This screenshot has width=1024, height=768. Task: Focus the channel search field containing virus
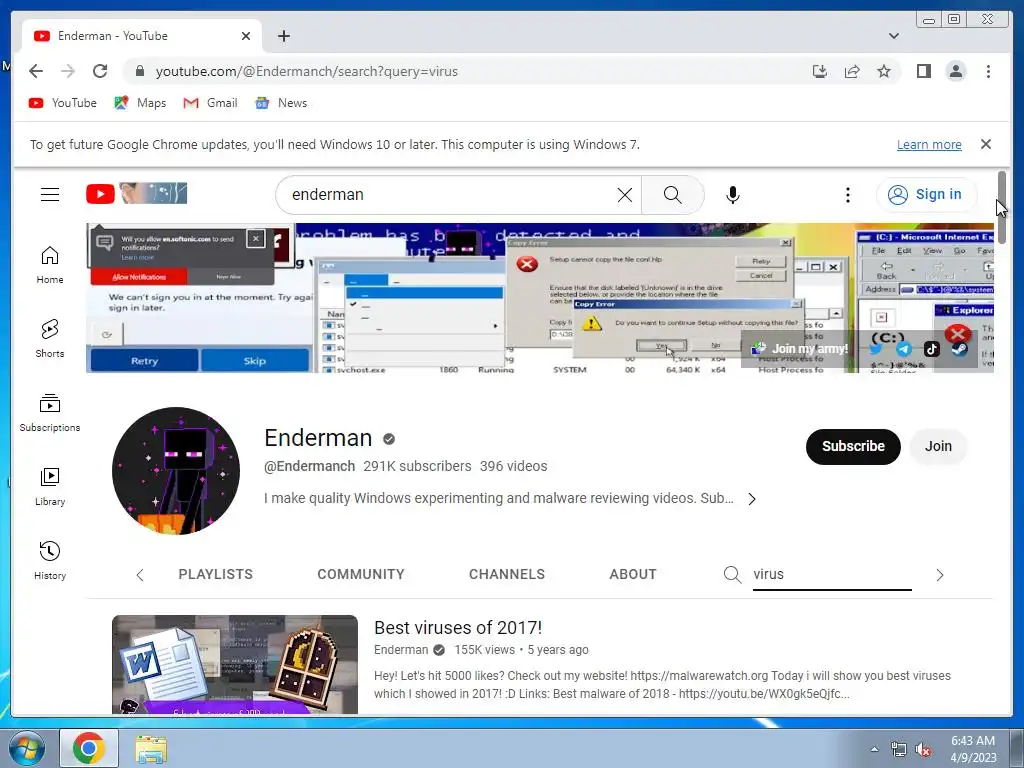click(x=831, y=575)
